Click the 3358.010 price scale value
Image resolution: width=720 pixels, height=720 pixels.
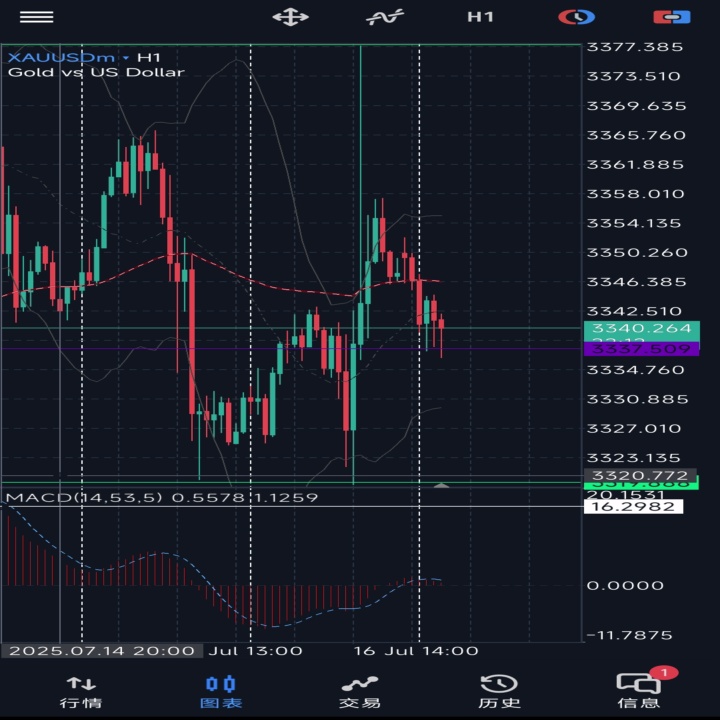636,194
